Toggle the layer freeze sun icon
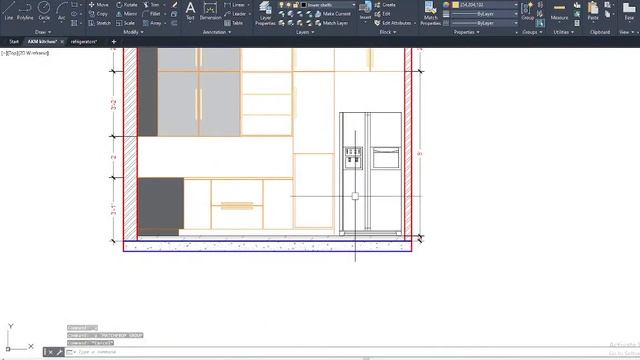The width and height of the screenshot is (640, 360). [289, 5]
